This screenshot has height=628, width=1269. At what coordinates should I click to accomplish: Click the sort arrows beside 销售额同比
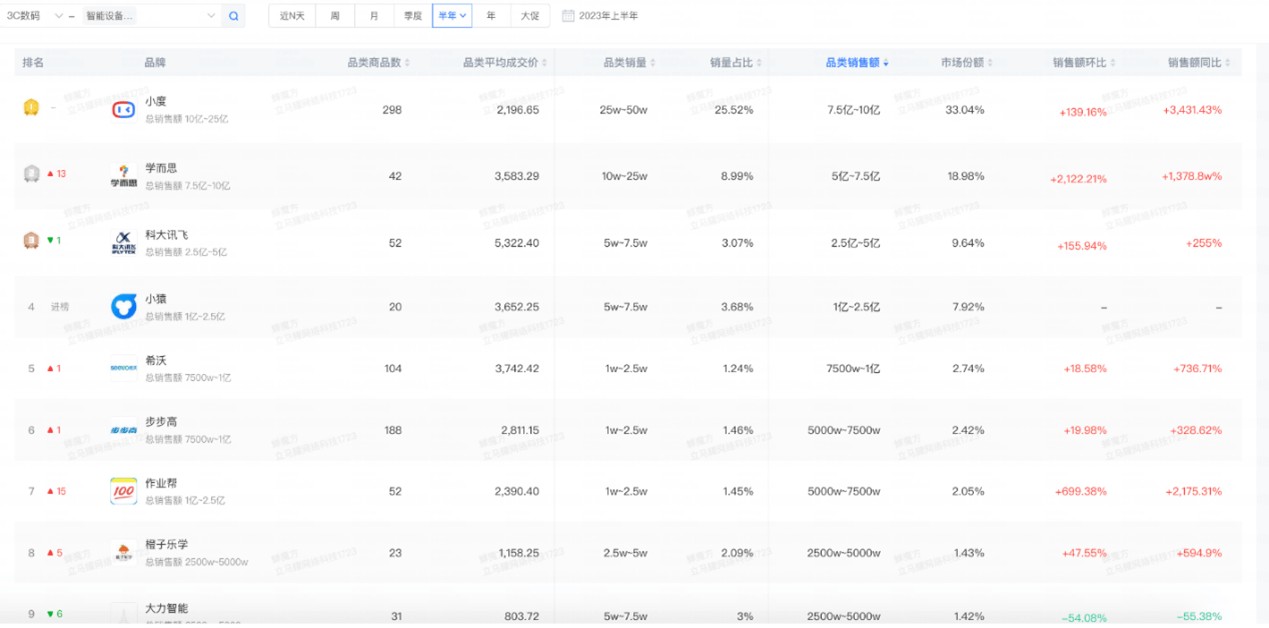tap(1228, 63)
